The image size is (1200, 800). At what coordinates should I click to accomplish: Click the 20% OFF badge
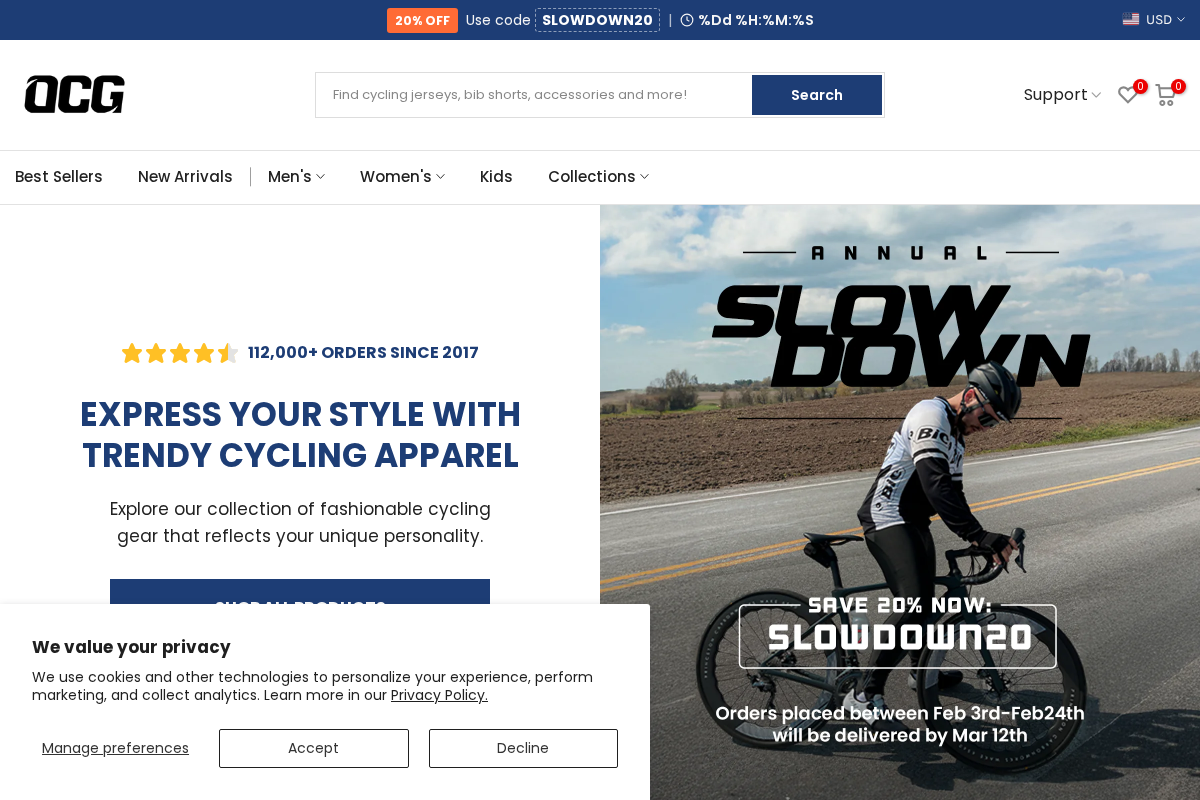point(422,20)
